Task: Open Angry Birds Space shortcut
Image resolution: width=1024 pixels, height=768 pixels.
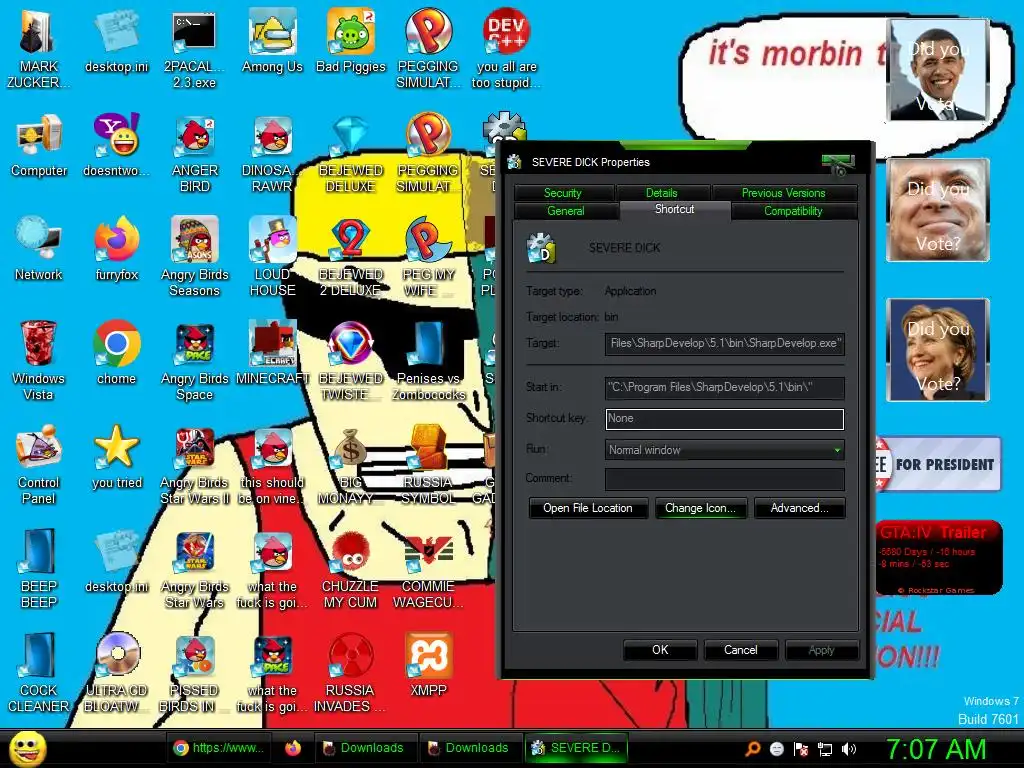Action: click(x=195, y=360)
